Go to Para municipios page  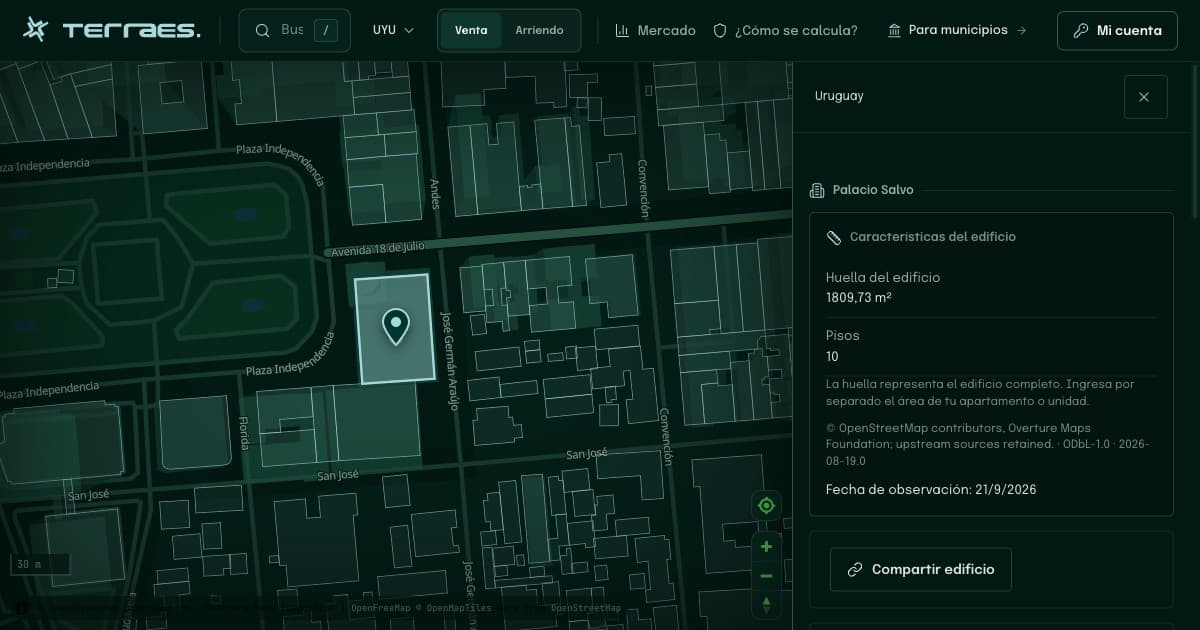pyautogui.click(x=957, y=30)
